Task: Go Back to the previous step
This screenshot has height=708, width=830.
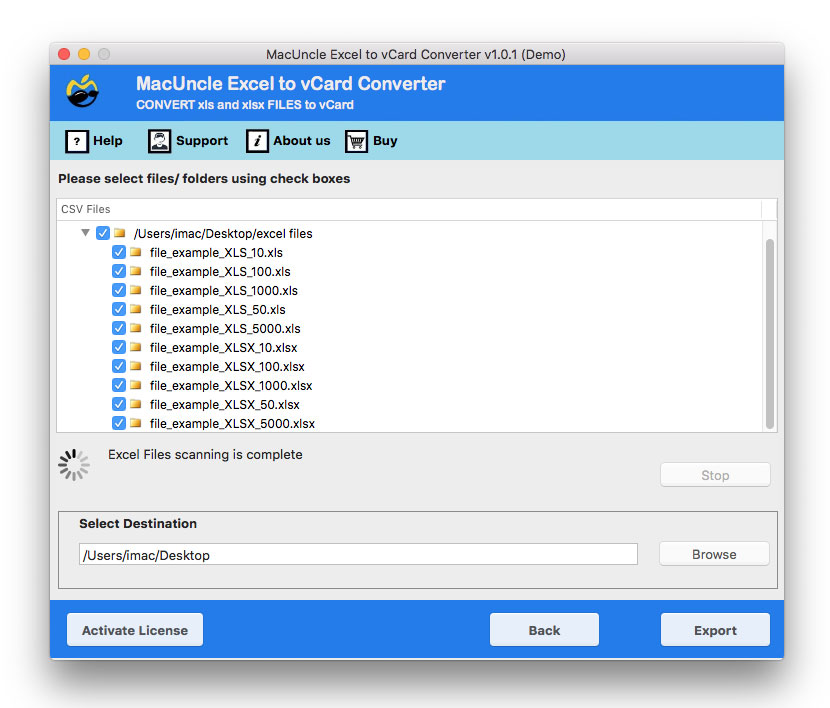Action: coord(544,630)
